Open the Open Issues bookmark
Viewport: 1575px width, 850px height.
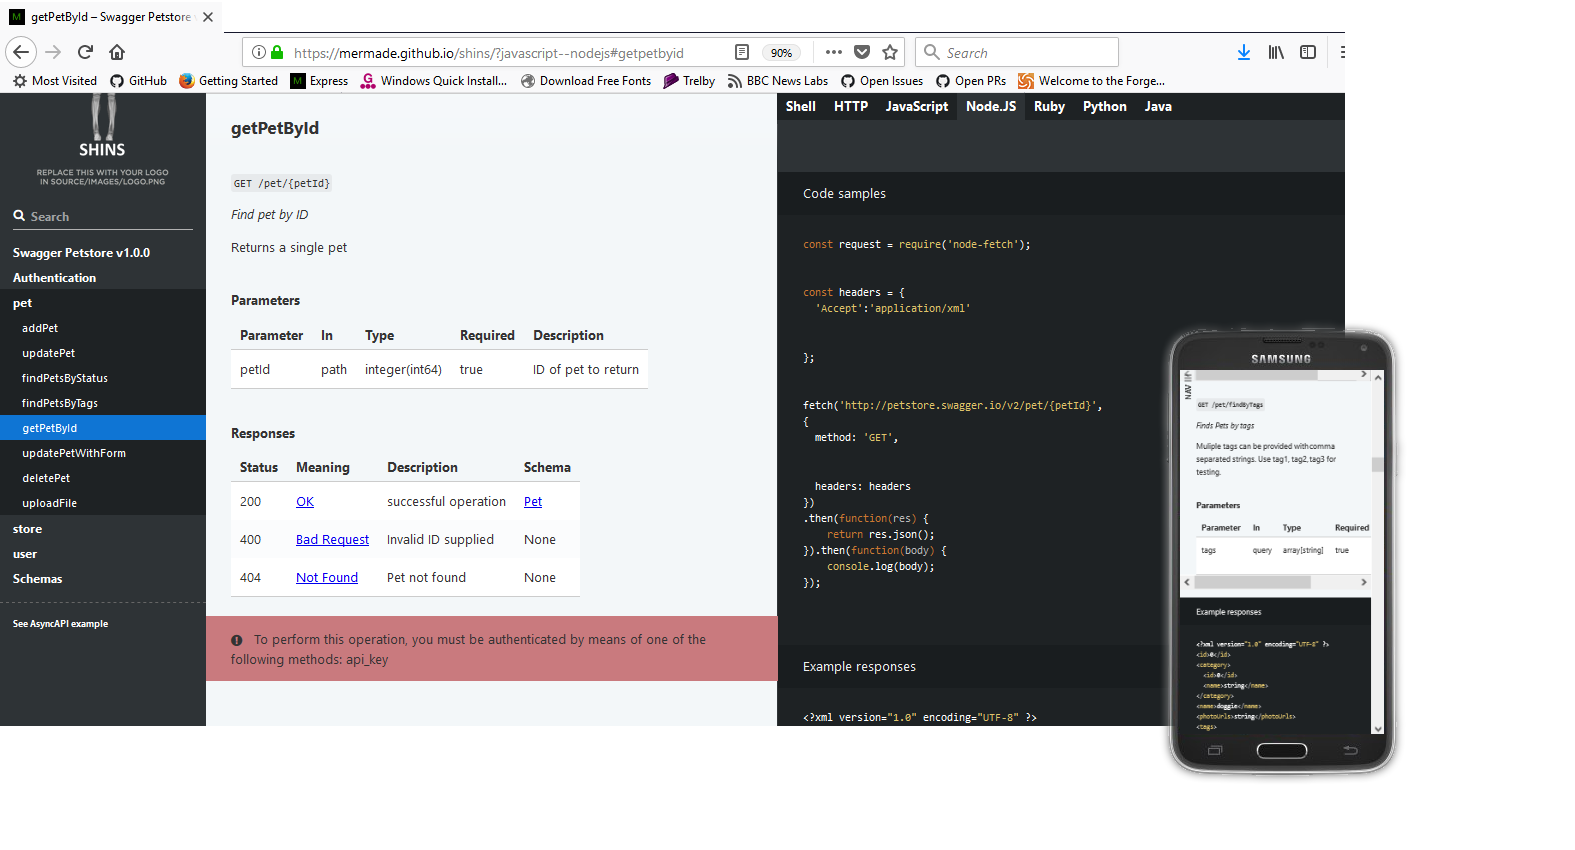[x=882, y=81]
